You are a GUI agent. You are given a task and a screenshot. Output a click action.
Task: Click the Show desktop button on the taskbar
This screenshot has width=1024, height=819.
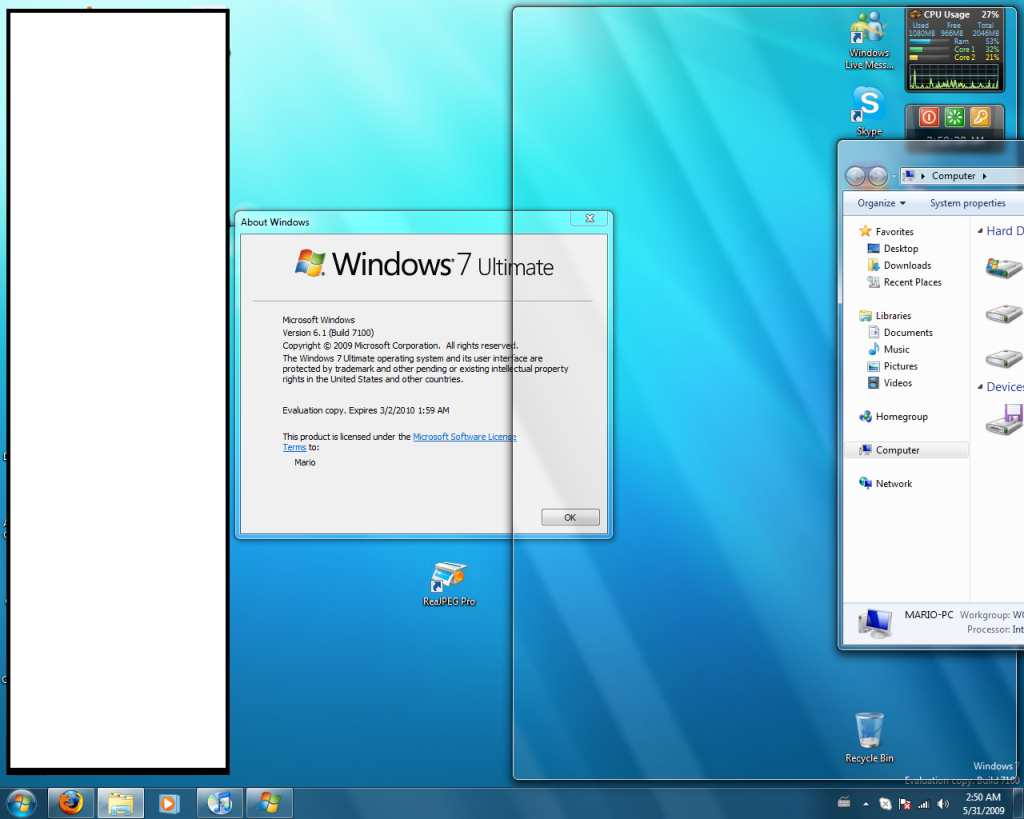click(x=1018, y=803)
